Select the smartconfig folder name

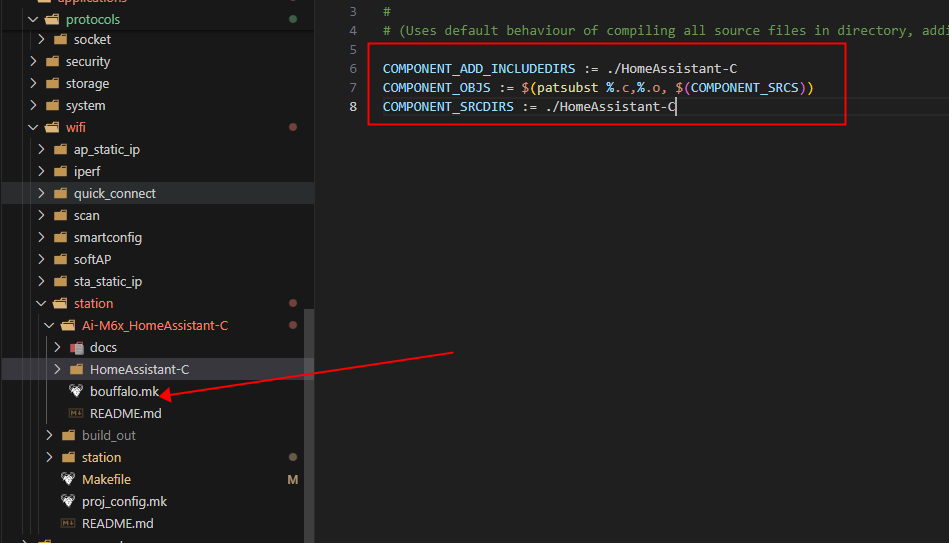[108, 237]
